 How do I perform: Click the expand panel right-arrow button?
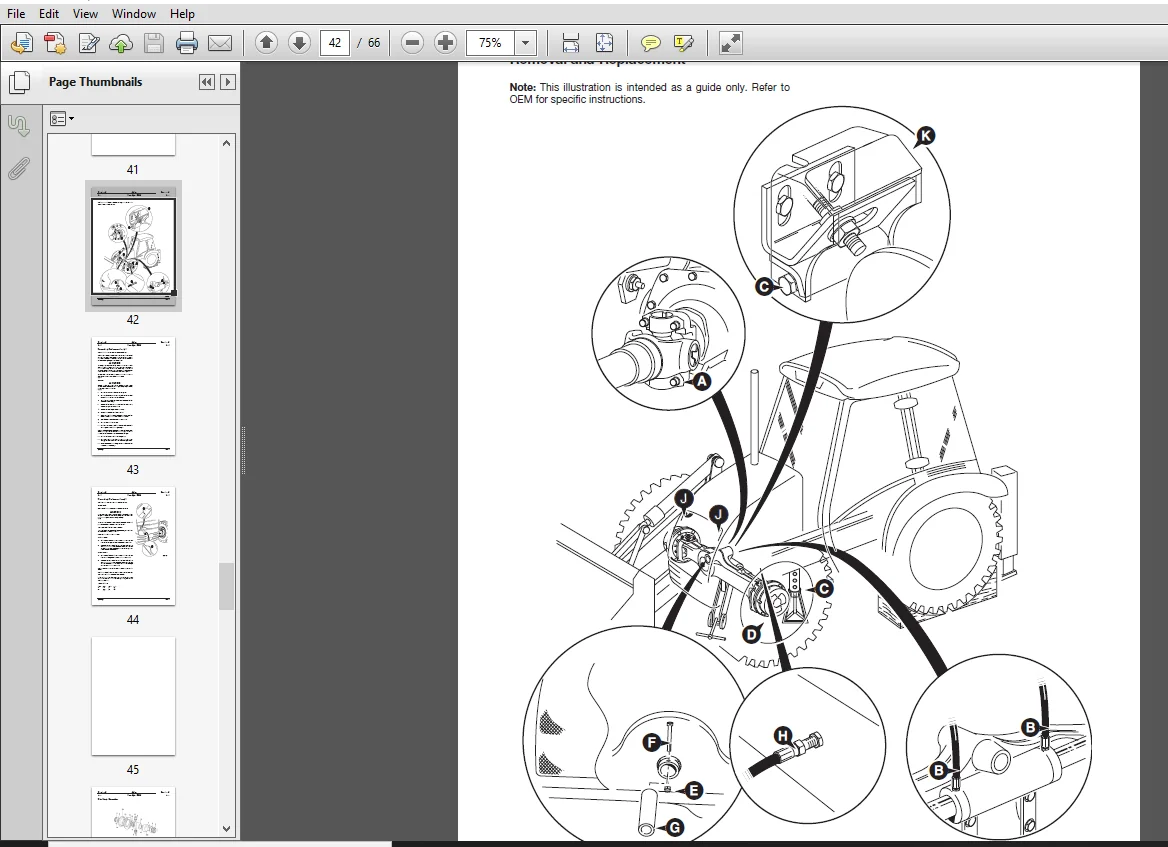click(x=228, y=82)
